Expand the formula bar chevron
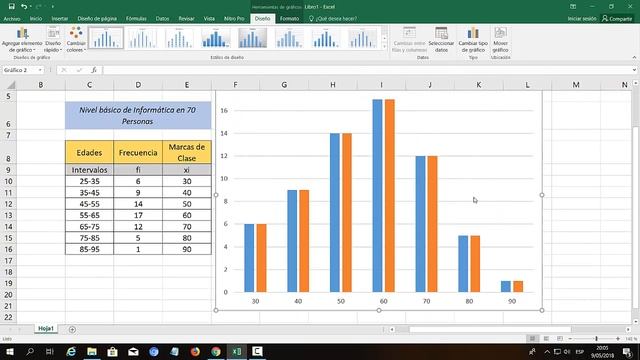This screenshot has width=640, height=360. click(634, 70)
